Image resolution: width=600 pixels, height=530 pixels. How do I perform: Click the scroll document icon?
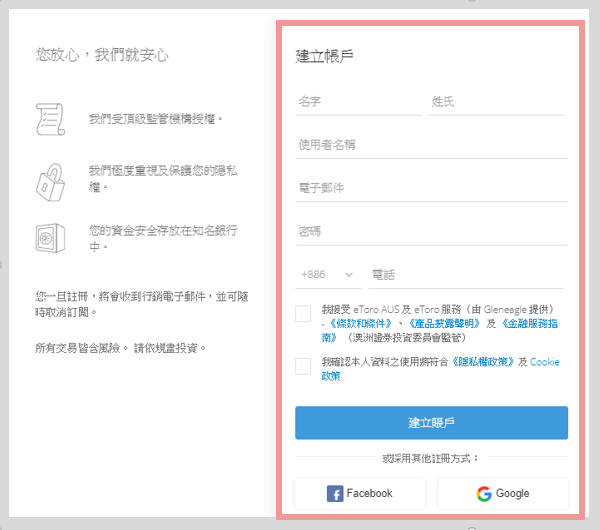[x=50, y=119]
